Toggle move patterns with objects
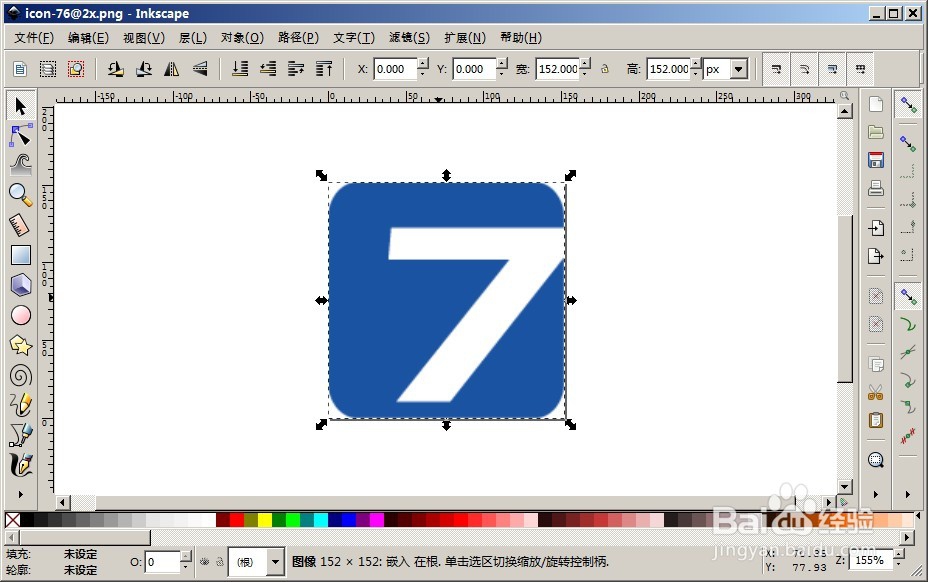The image size is (928, 582). click(x=861, y=69)
